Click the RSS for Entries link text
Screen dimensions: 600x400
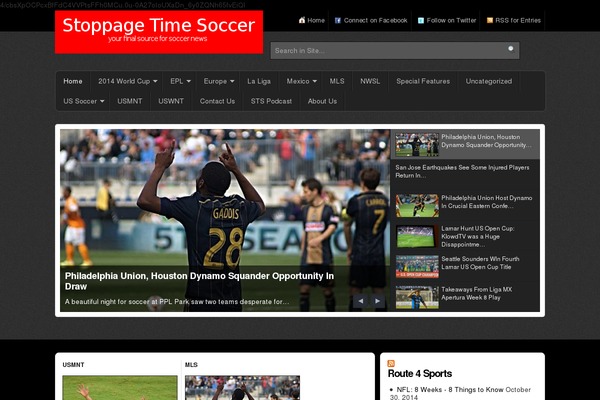pyautogui.click(x=518, y=20)
